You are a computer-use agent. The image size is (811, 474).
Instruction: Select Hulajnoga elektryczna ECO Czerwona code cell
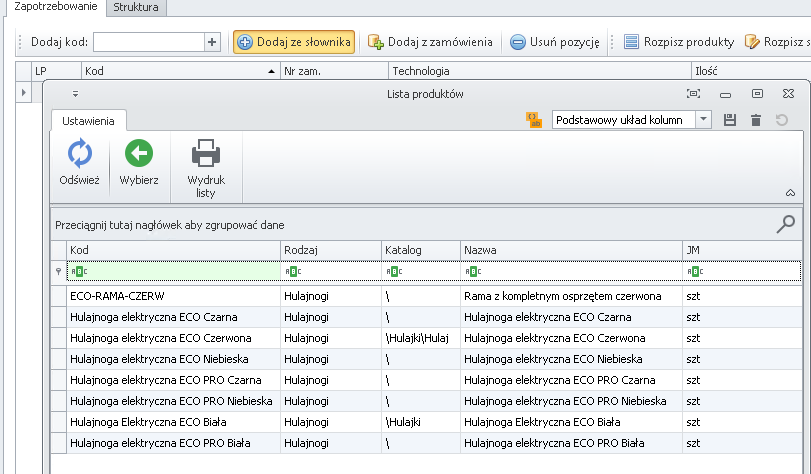pyautogui.click(x=174, y=338)
